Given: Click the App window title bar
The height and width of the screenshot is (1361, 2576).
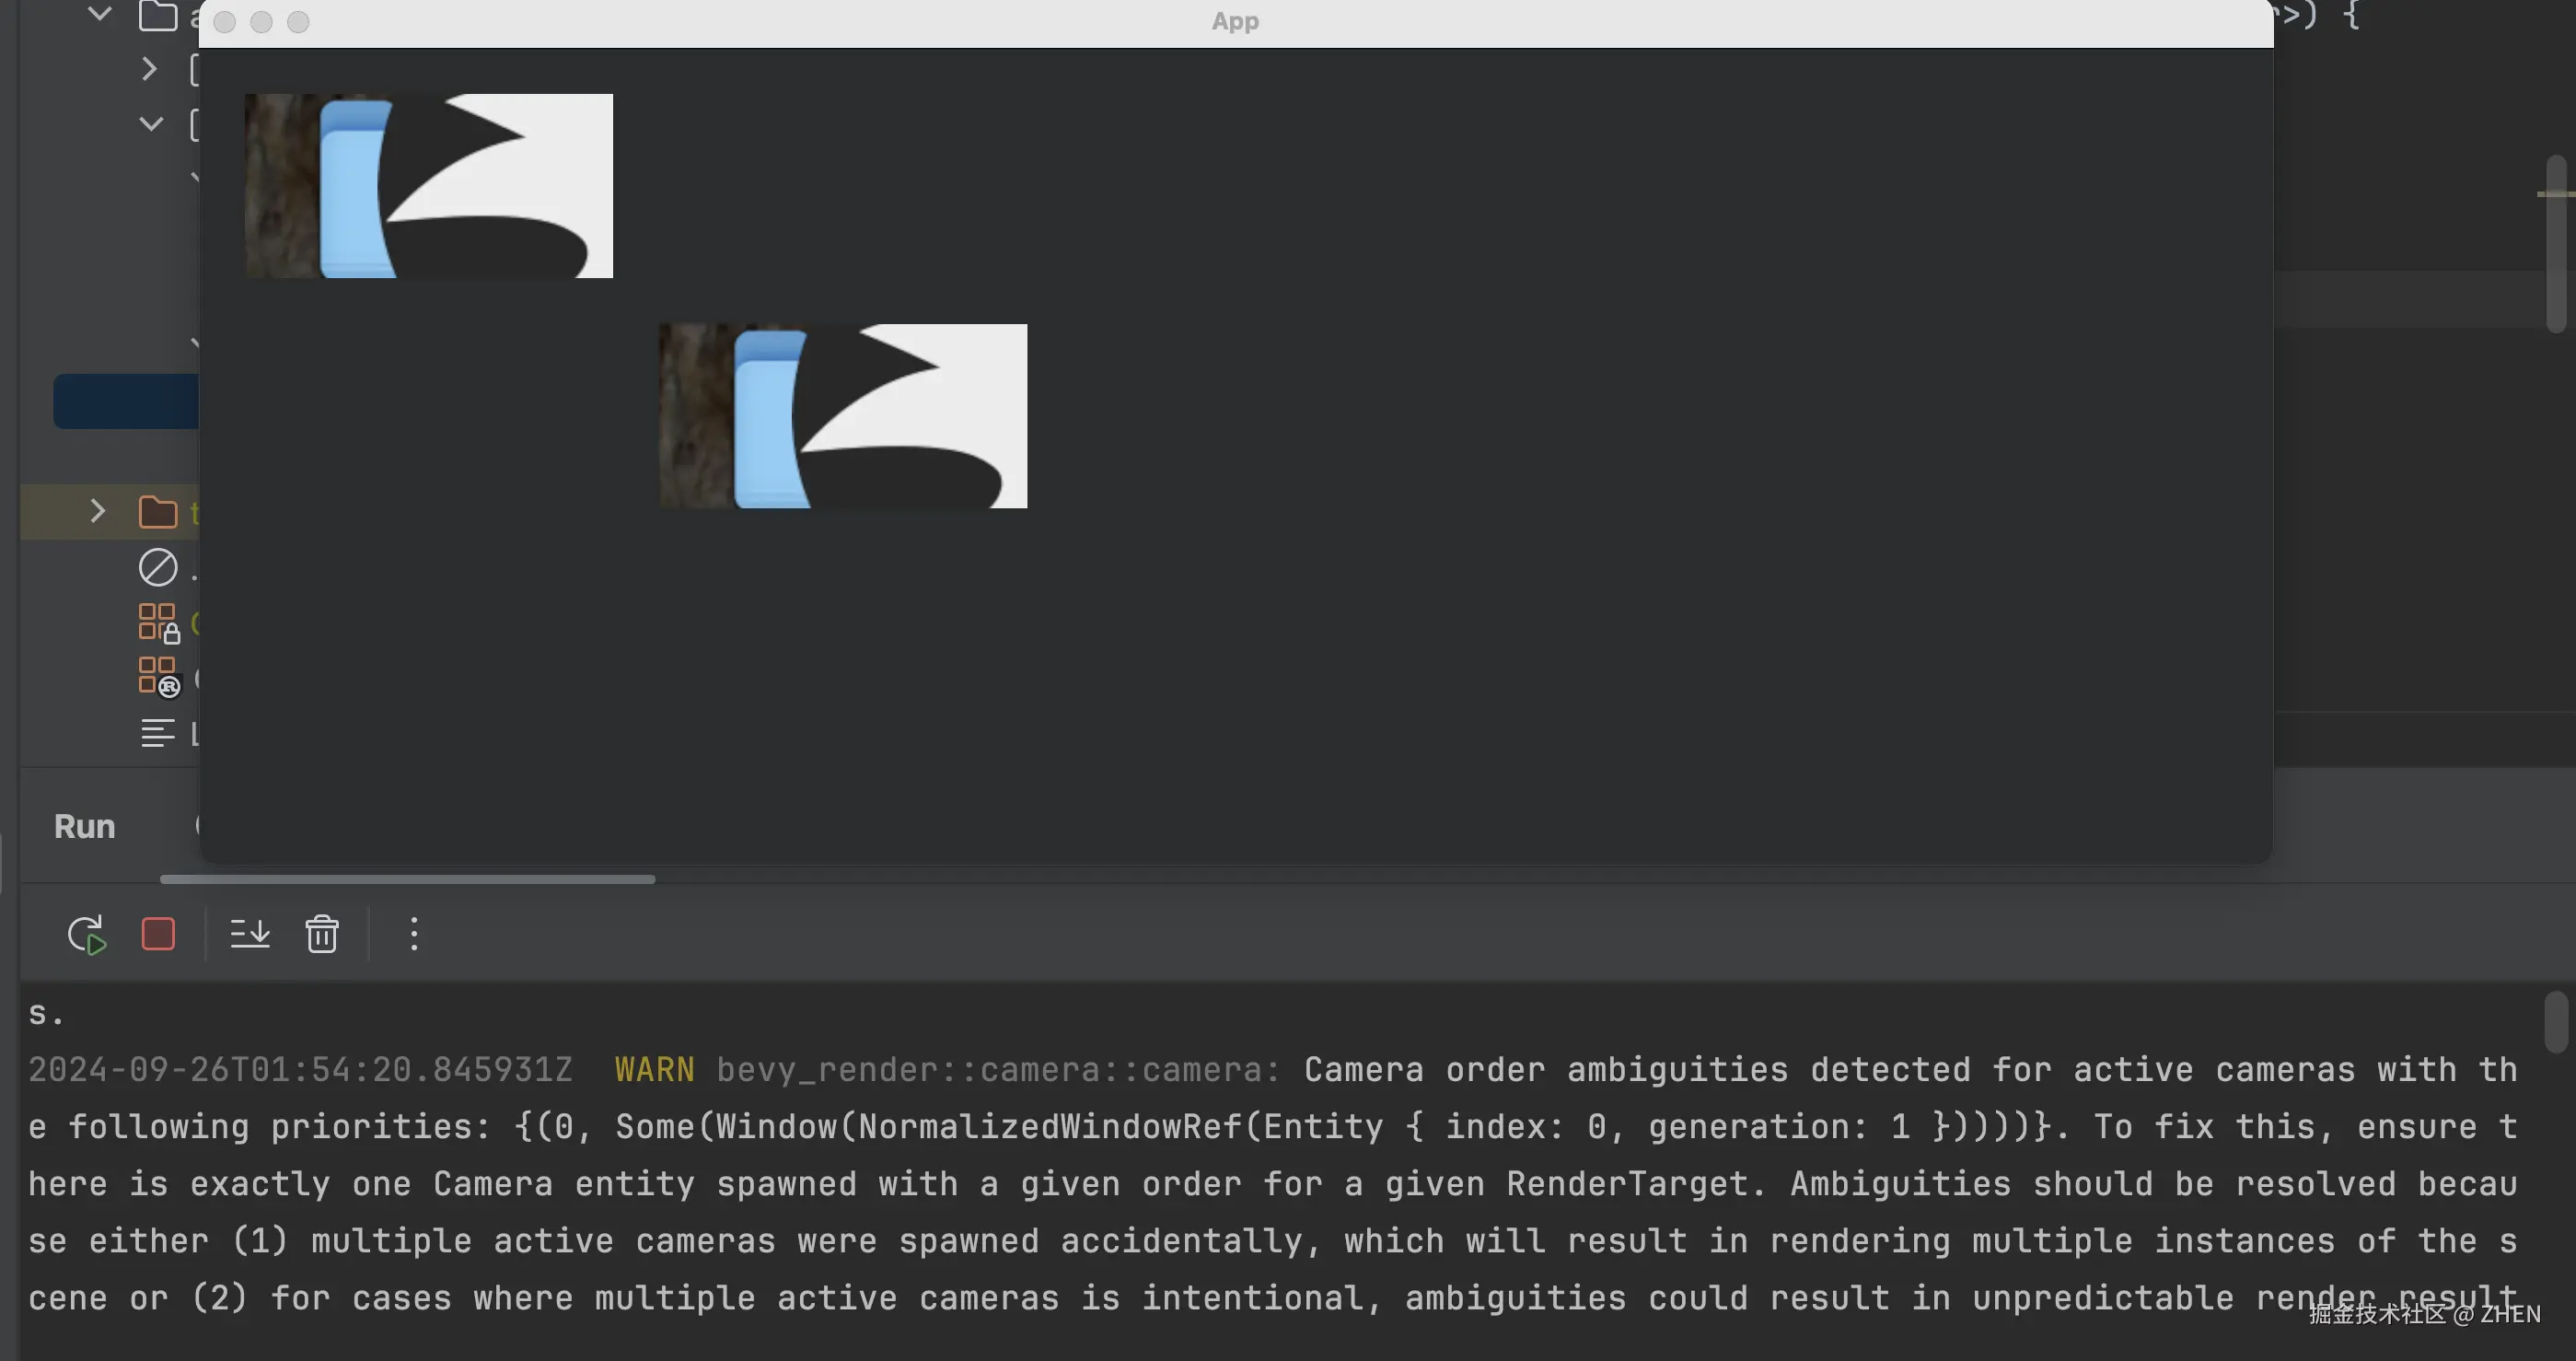Looking at the screenshot, I should [x=1234, y=22].
